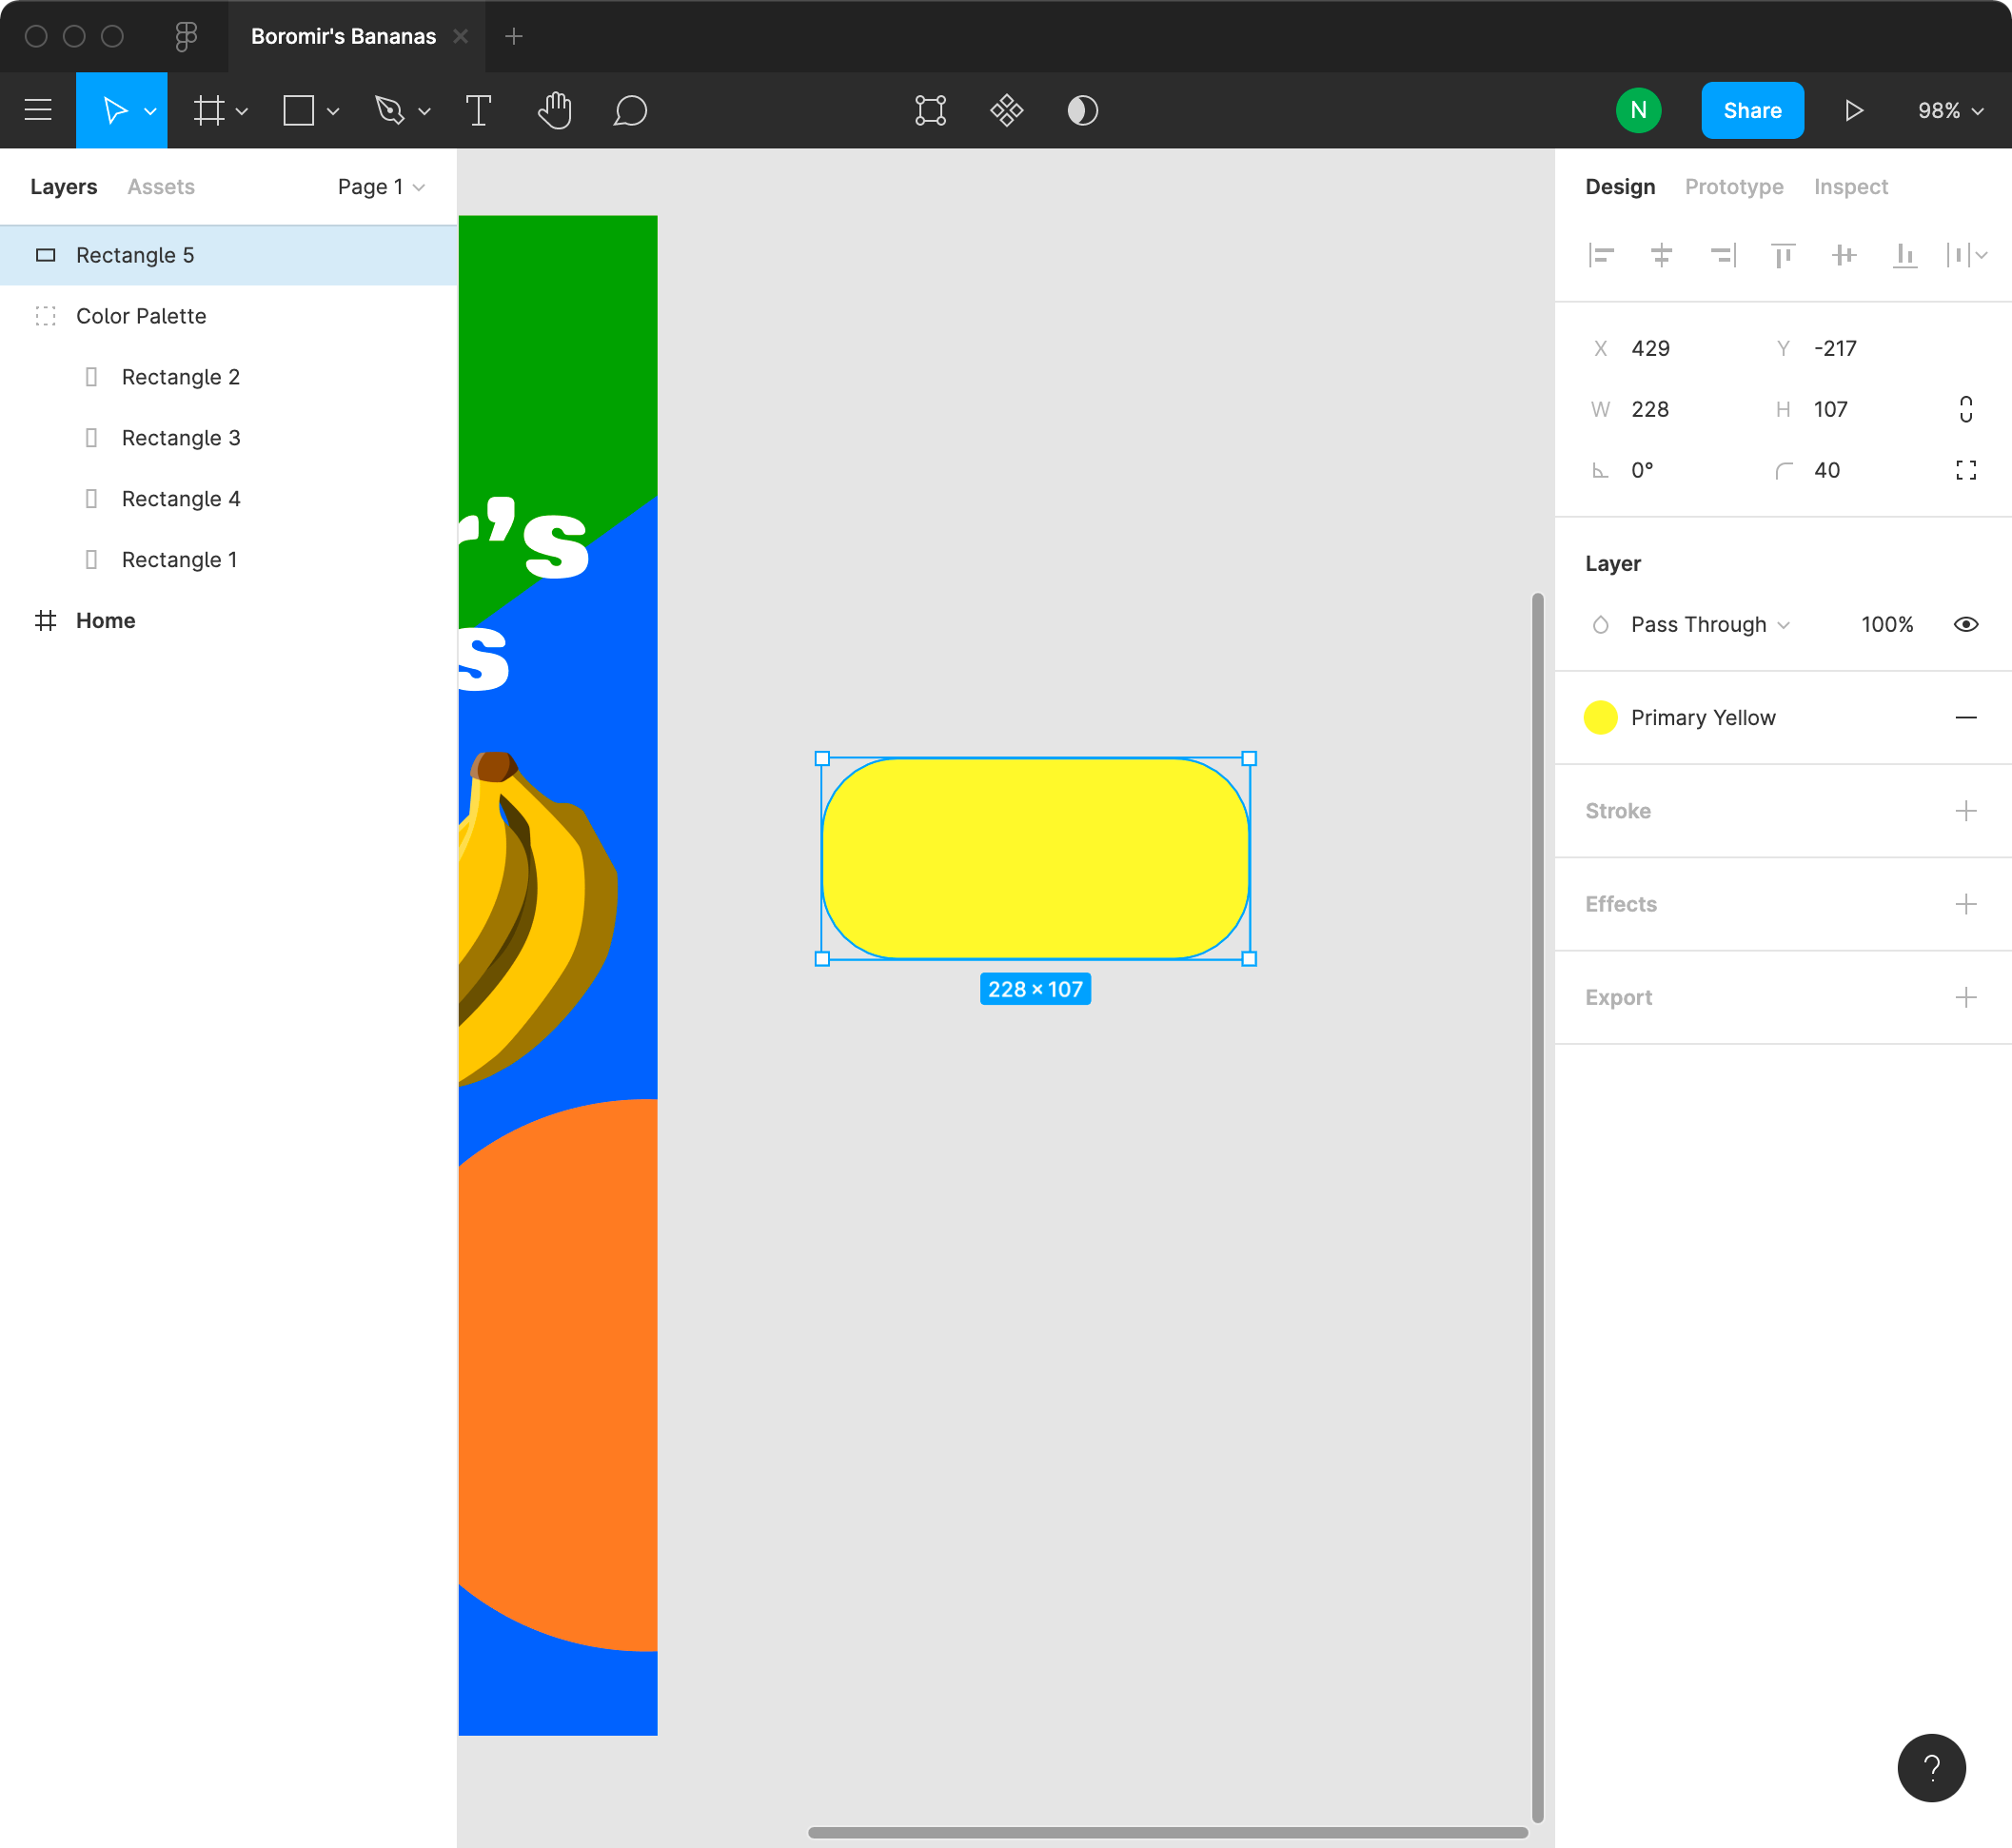This screenshot has height=1848, width=2012.
Task: Expand the Page 1 pages dropdown
Action: 381,187
